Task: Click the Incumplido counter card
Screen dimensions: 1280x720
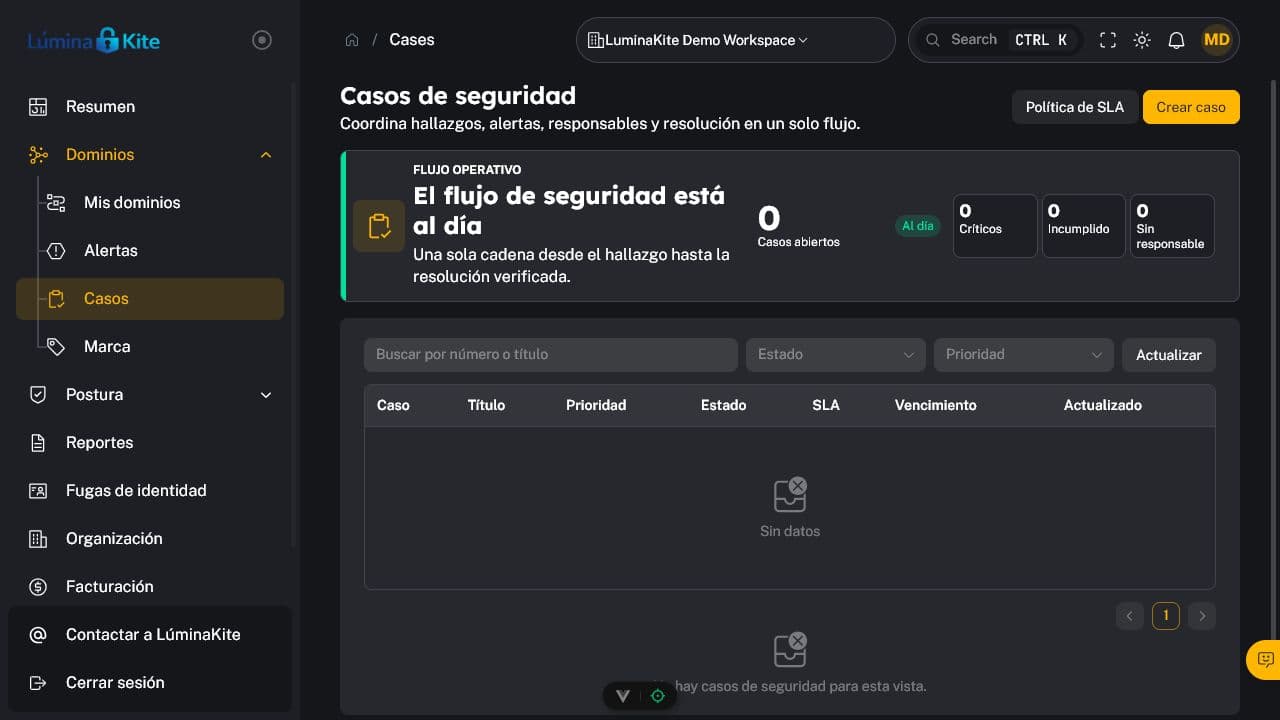Action: point(1084,226)
